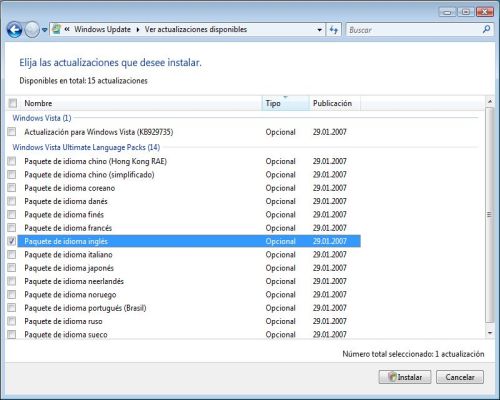Screen dimensions: 500x400
Task: Click the scroll down arrow of list
Action: [x=489, y=333]
